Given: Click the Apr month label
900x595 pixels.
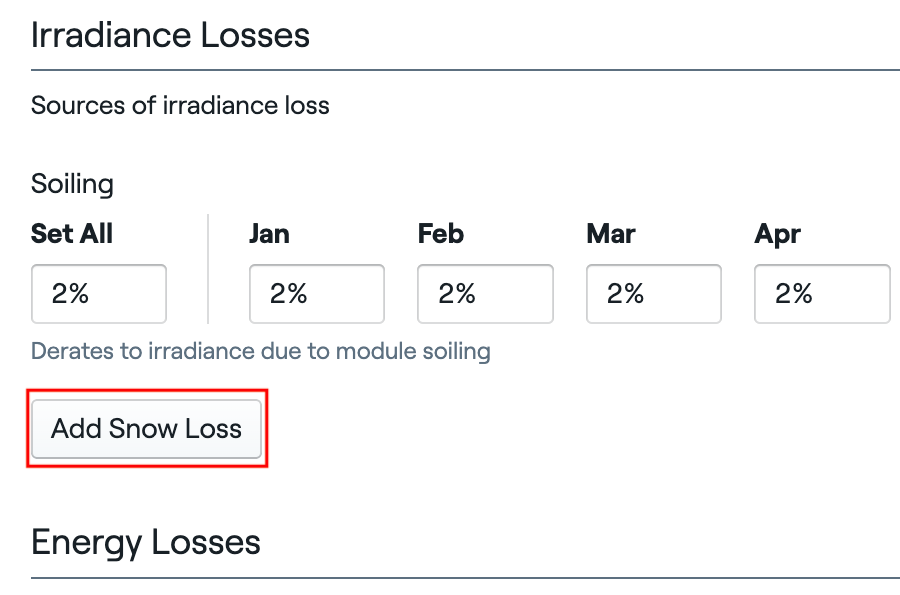Looking at the screenshot, I should click(x=778, y=234).
